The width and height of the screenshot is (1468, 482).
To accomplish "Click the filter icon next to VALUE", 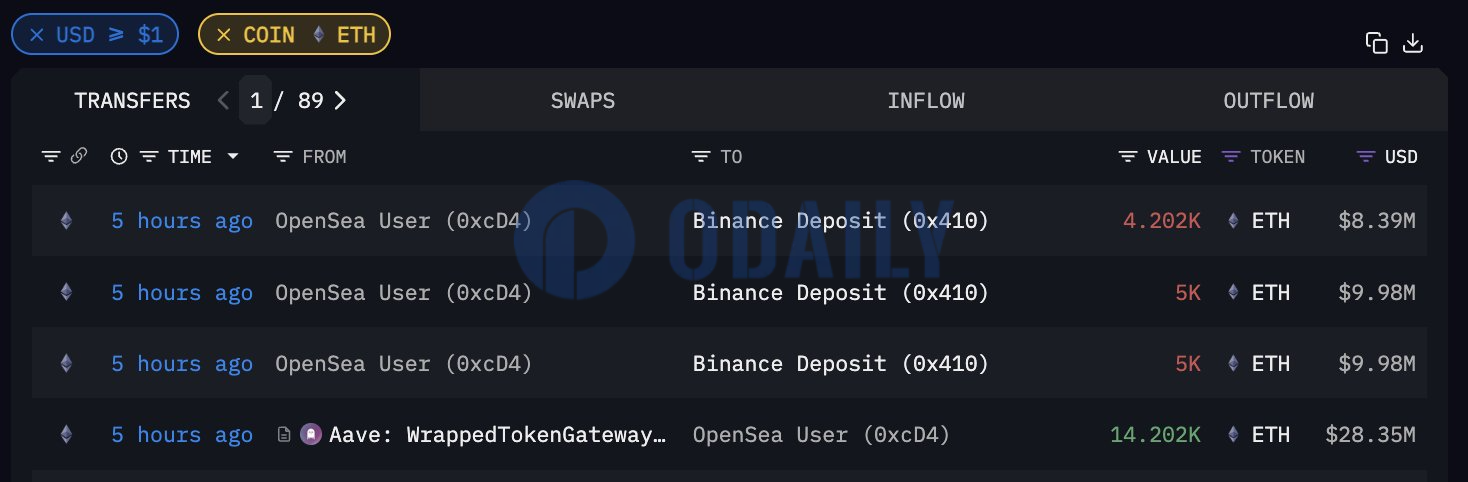I will (1128, 157).
